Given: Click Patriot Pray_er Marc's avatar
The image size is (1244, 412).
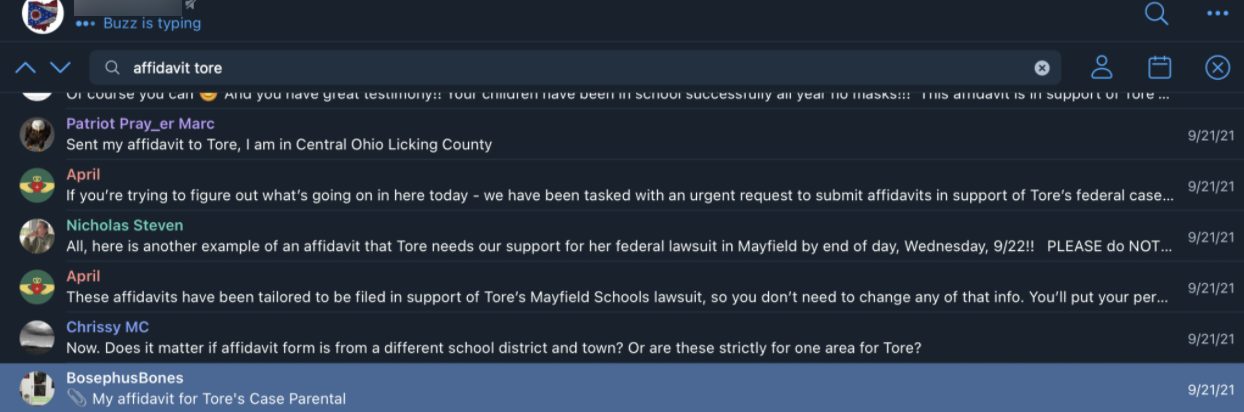Looking at the screenshot, I should pyautogui.click(x=37, y=135).
